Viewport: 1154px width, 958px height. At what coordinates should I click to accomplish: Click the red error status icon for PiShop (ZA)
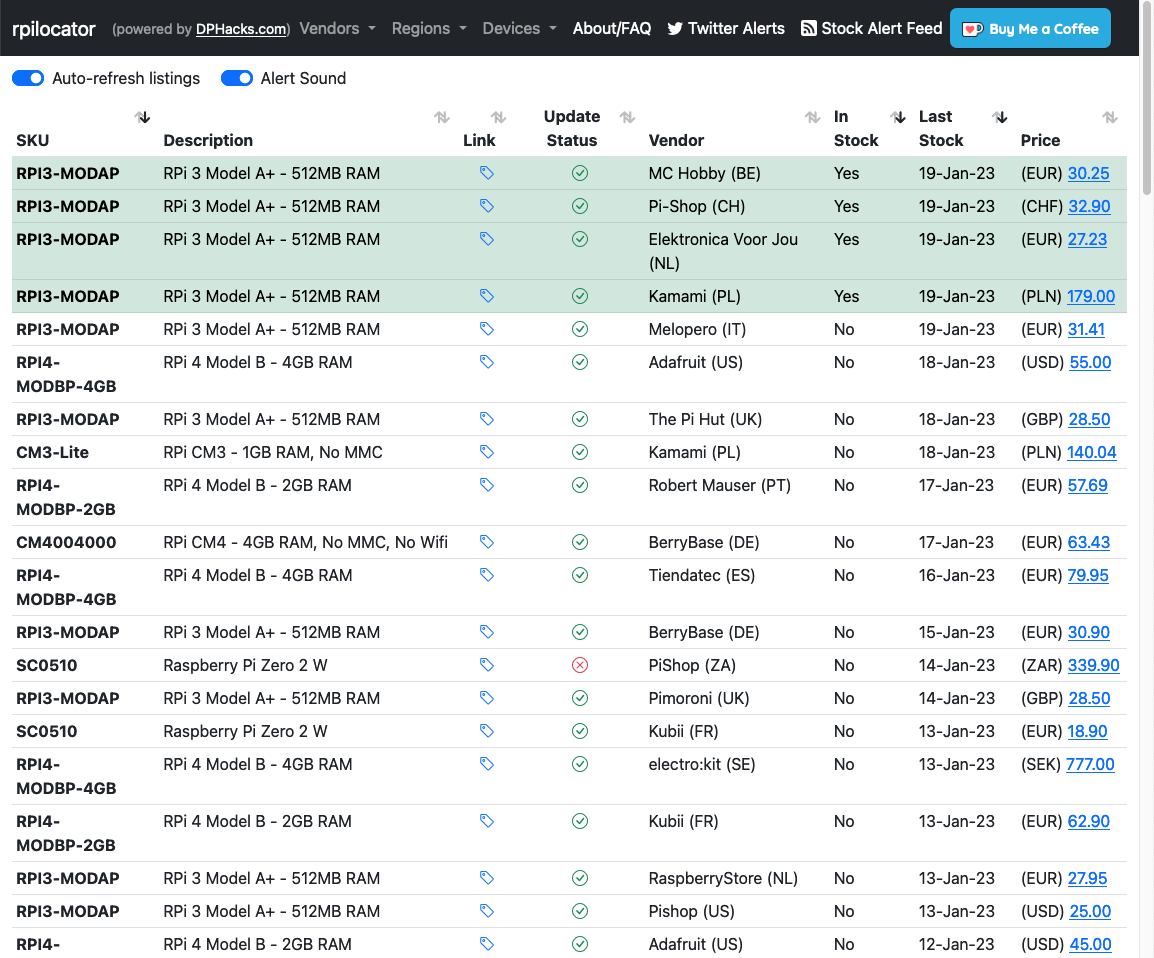579,665
